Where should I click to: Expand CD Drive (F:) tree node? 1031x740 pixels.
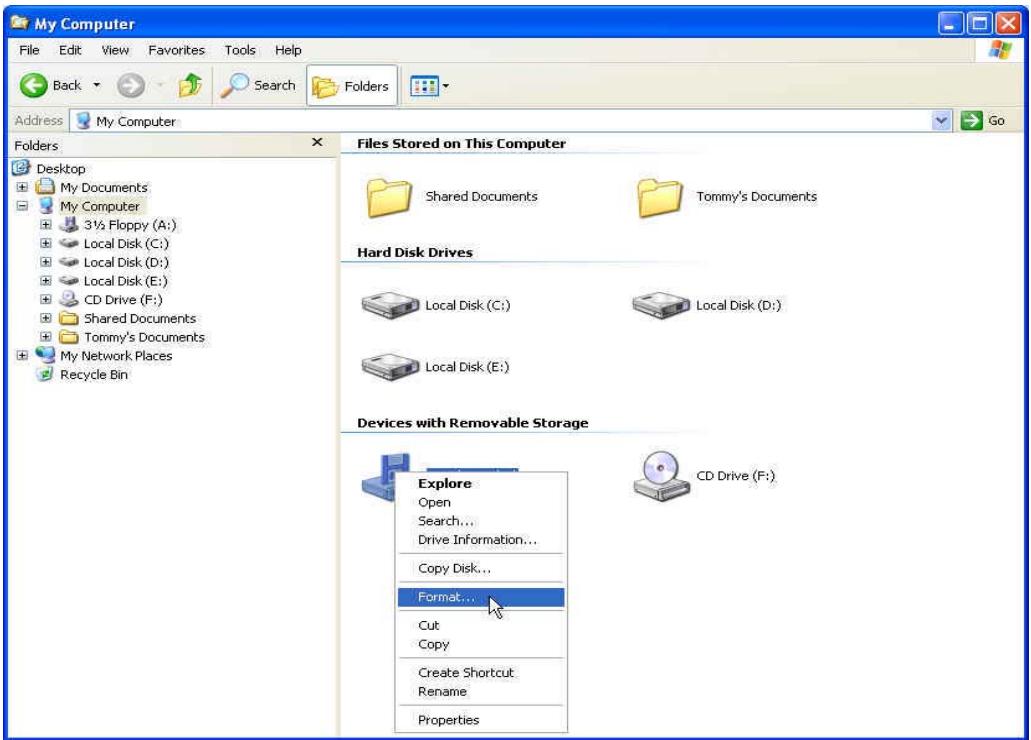click(x=45, y=299)
